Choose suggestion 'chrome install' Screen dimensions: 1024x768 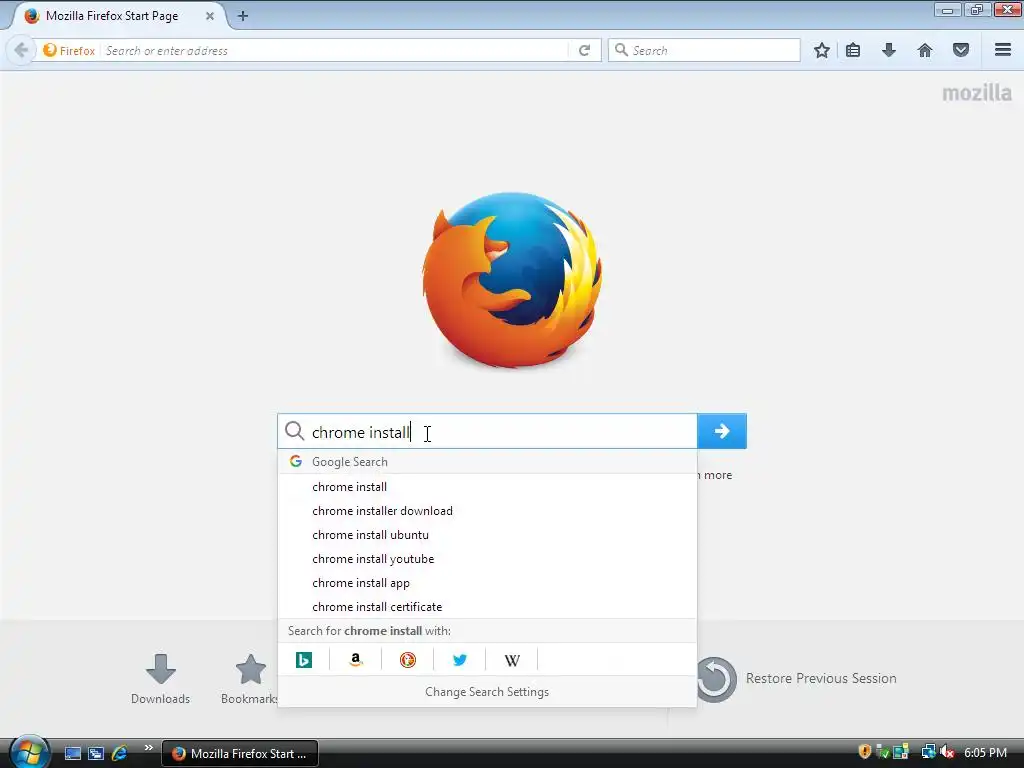(x=487, y=487)
